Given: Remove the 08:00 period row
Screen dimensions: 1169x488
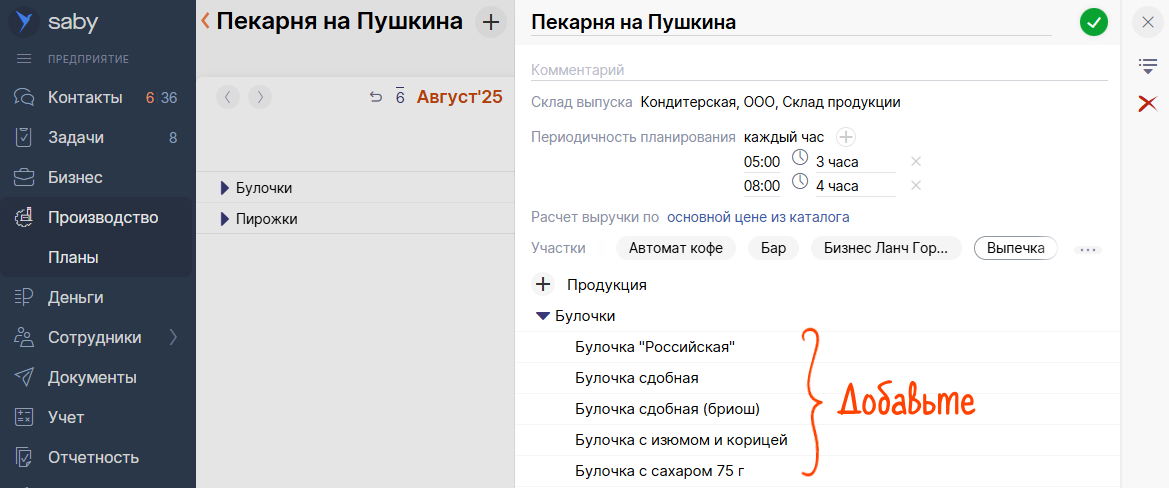Looking at the screenshot, I should 915,185.
